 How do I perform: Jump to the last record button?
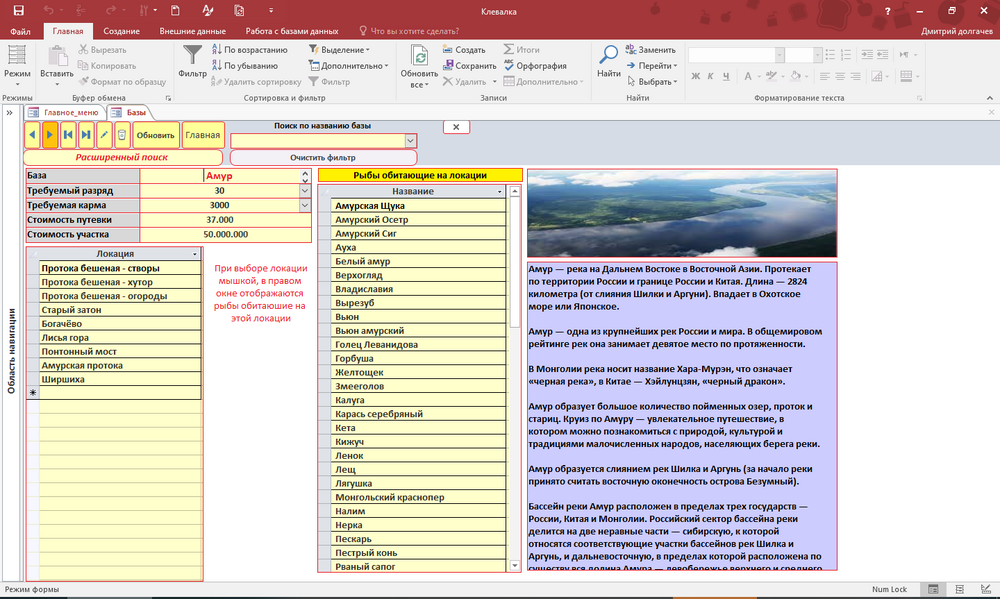[86, 134]
